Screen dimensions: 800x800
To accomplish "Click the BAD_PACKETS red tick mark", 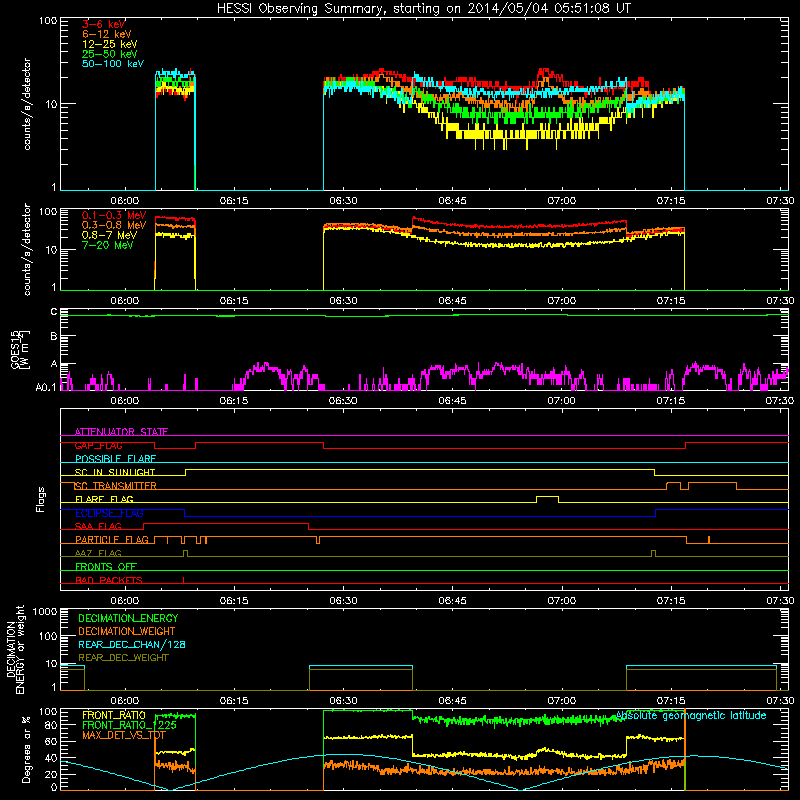I will tap(183, 580).
